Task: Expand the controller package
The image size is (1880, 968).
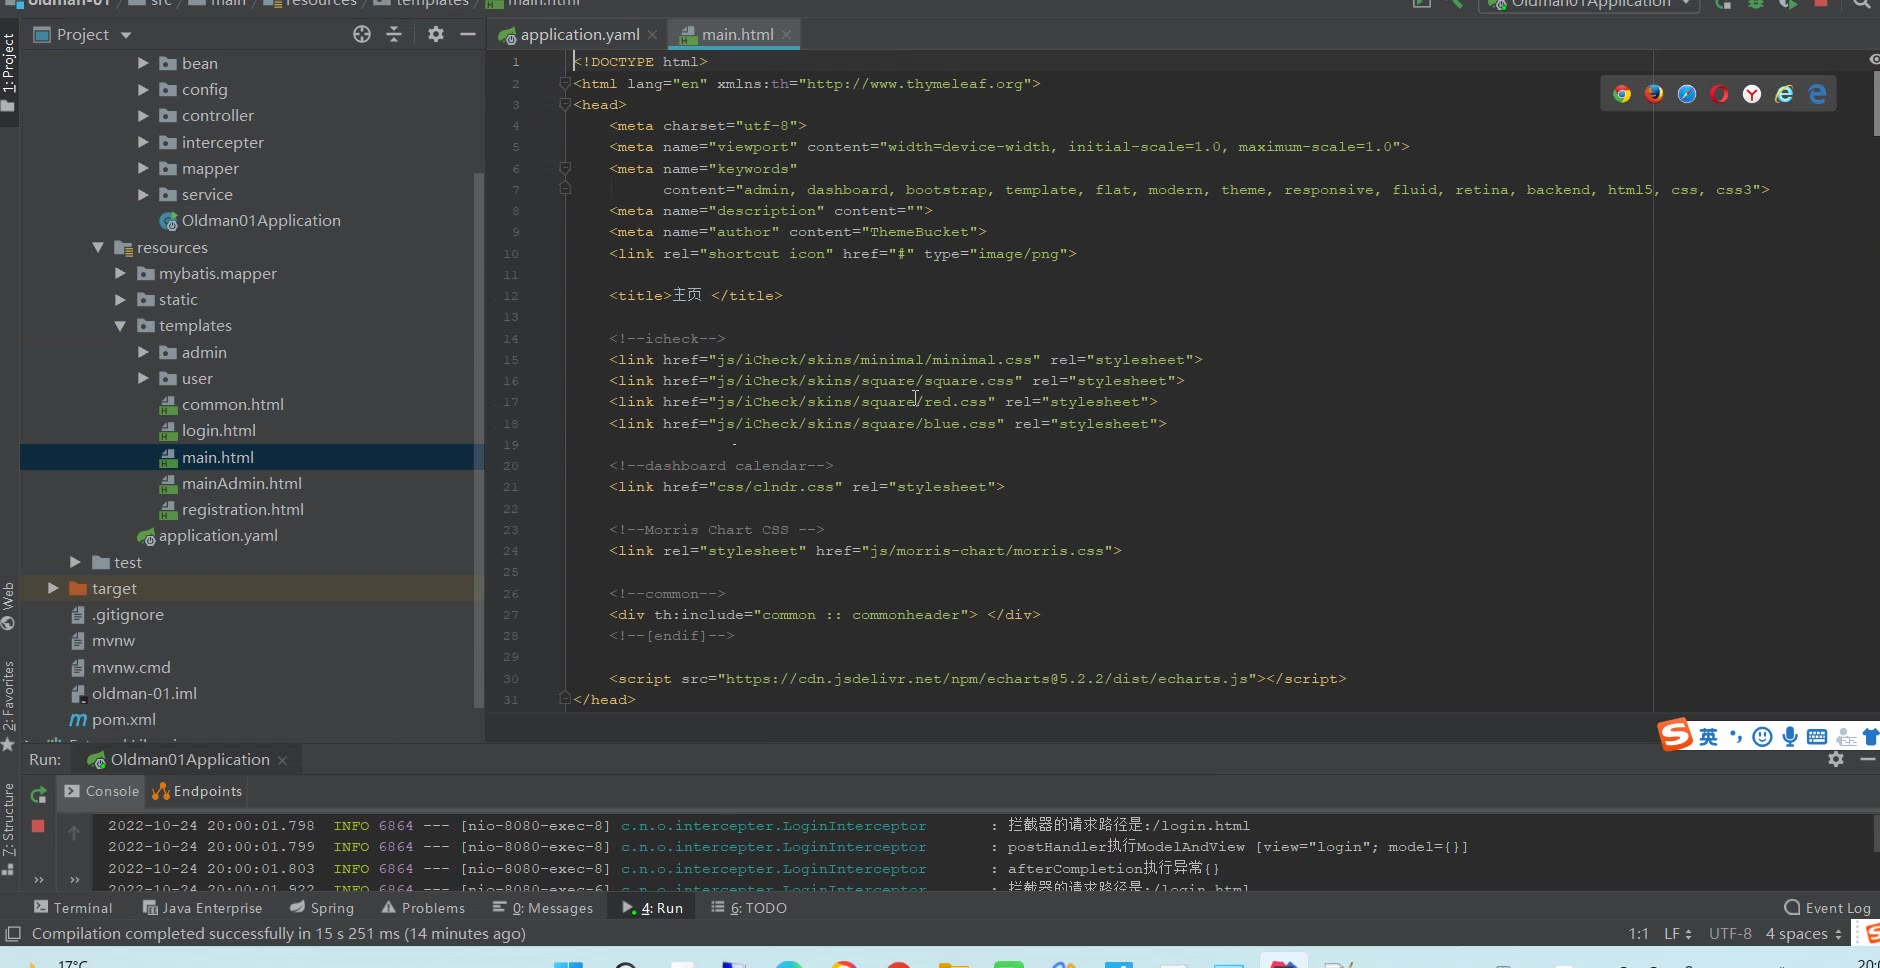Action: click(x=143, y=116)
